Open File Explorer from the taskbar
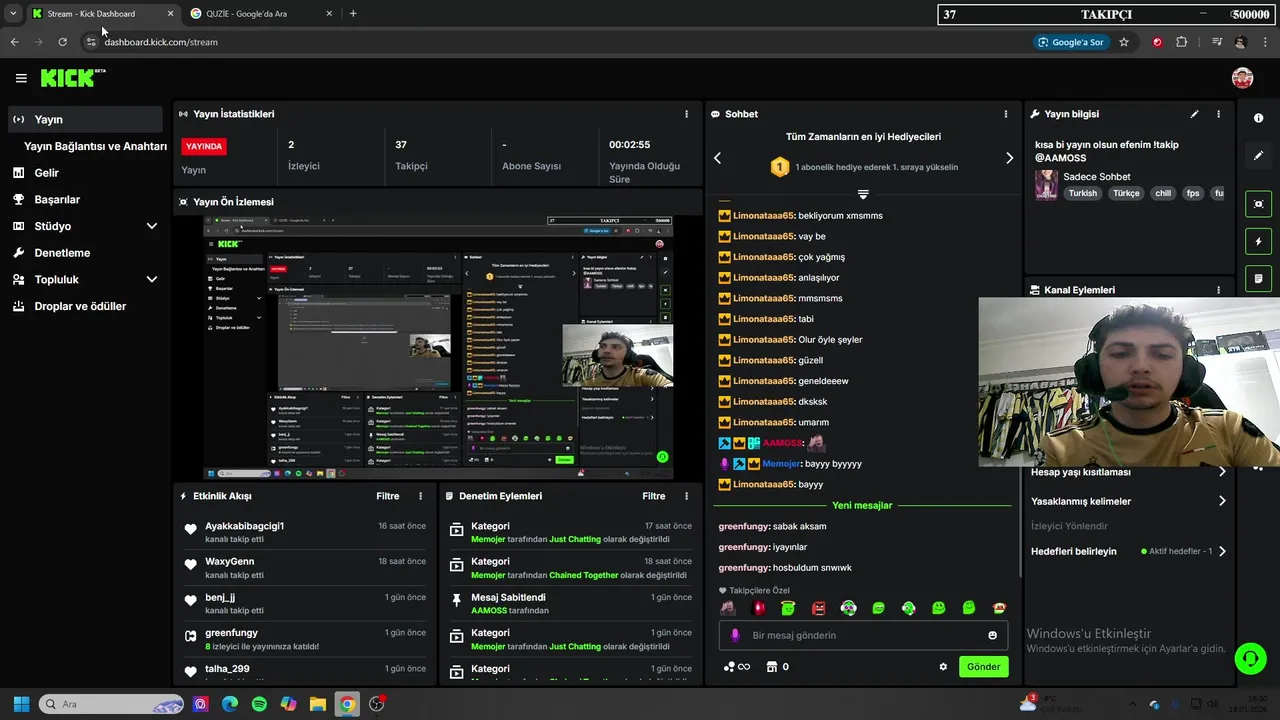 pos(317,704)
